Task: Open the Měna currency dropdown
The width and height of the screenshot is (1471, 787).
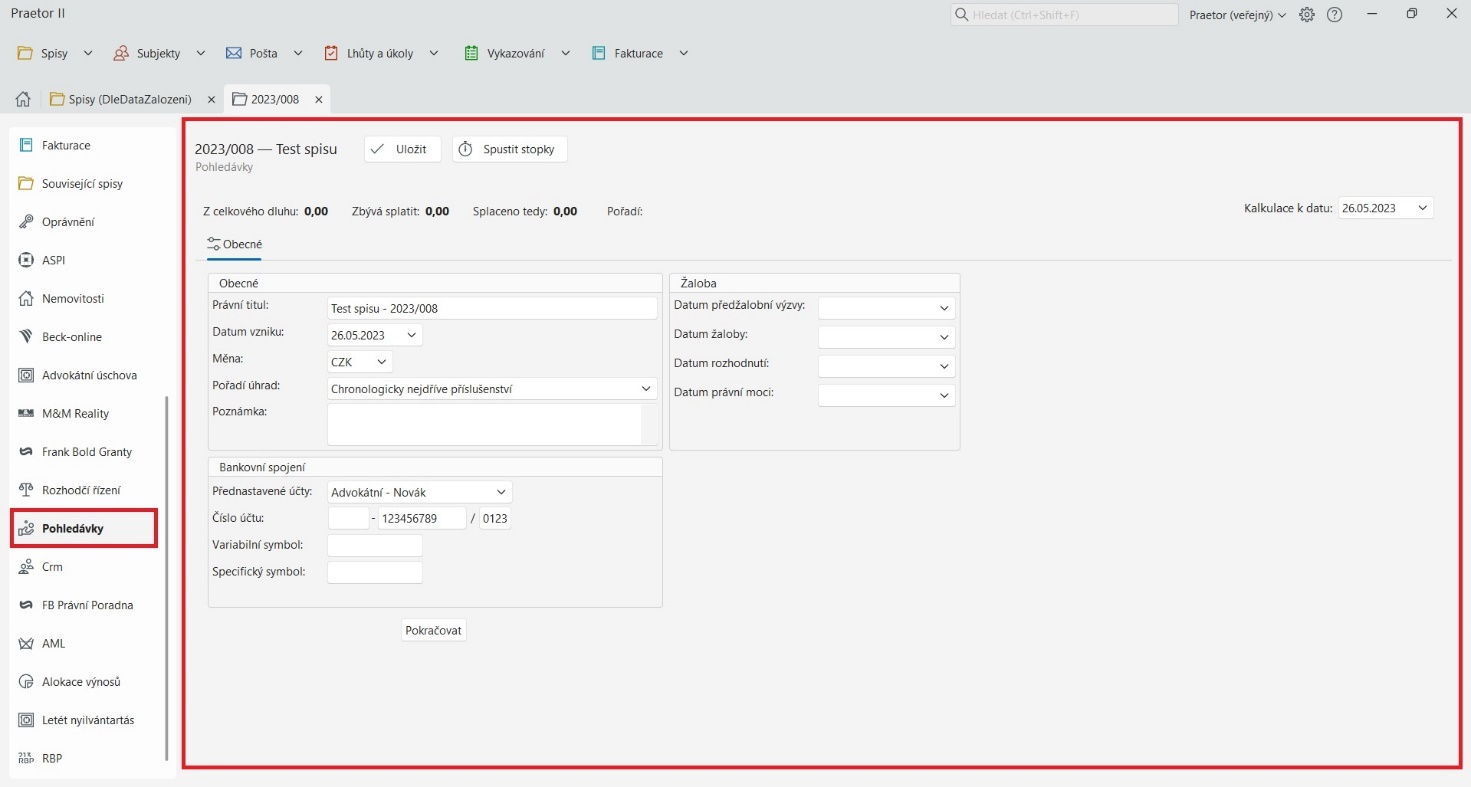Action: coord(381,362)
